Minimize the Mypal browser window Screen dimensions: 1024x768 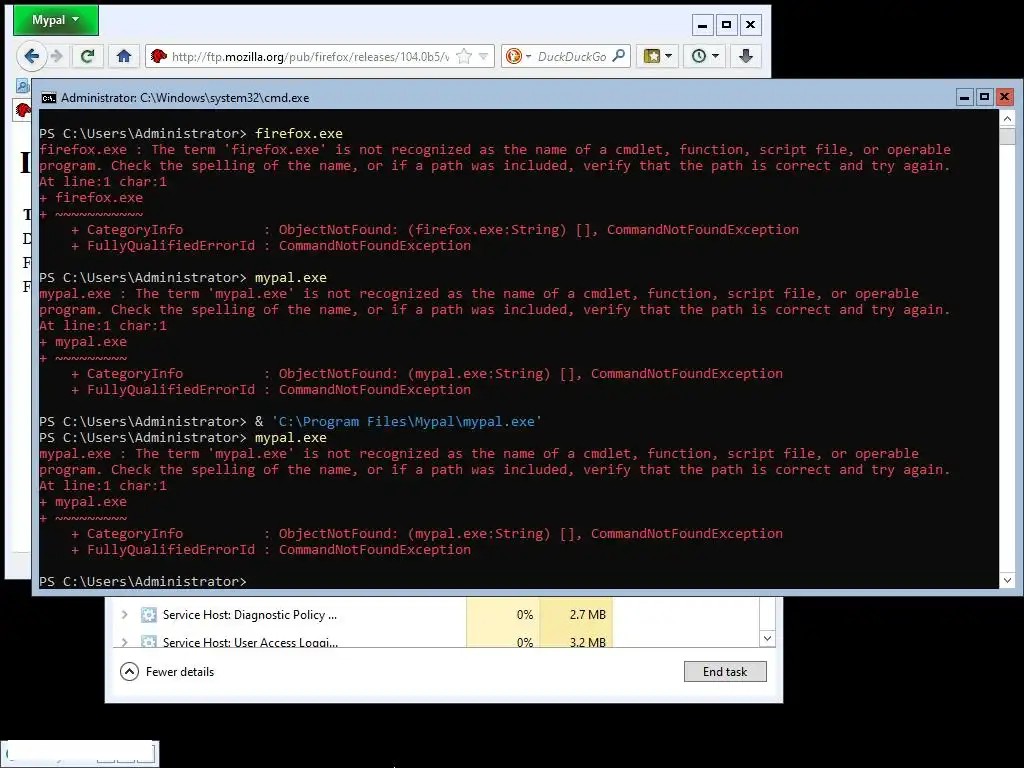pos(703,25)
